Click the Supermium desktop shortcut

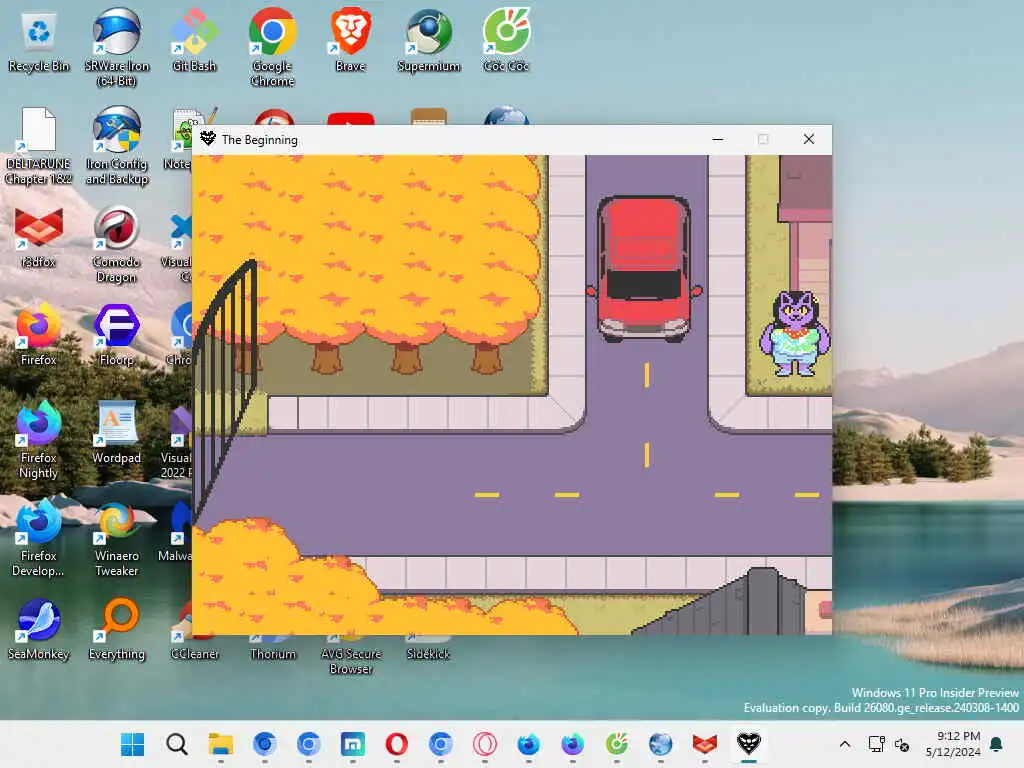point(429,40)
